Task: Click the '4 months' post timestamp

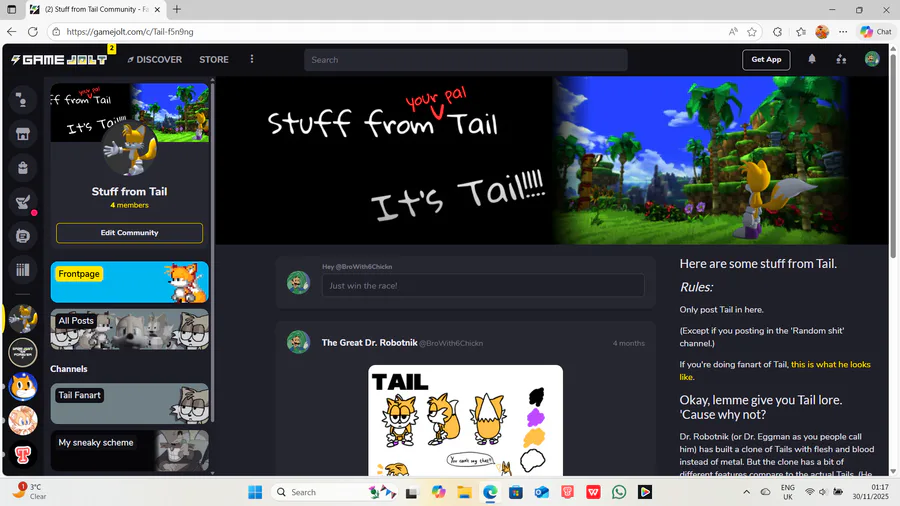Action: pos(629,343)
